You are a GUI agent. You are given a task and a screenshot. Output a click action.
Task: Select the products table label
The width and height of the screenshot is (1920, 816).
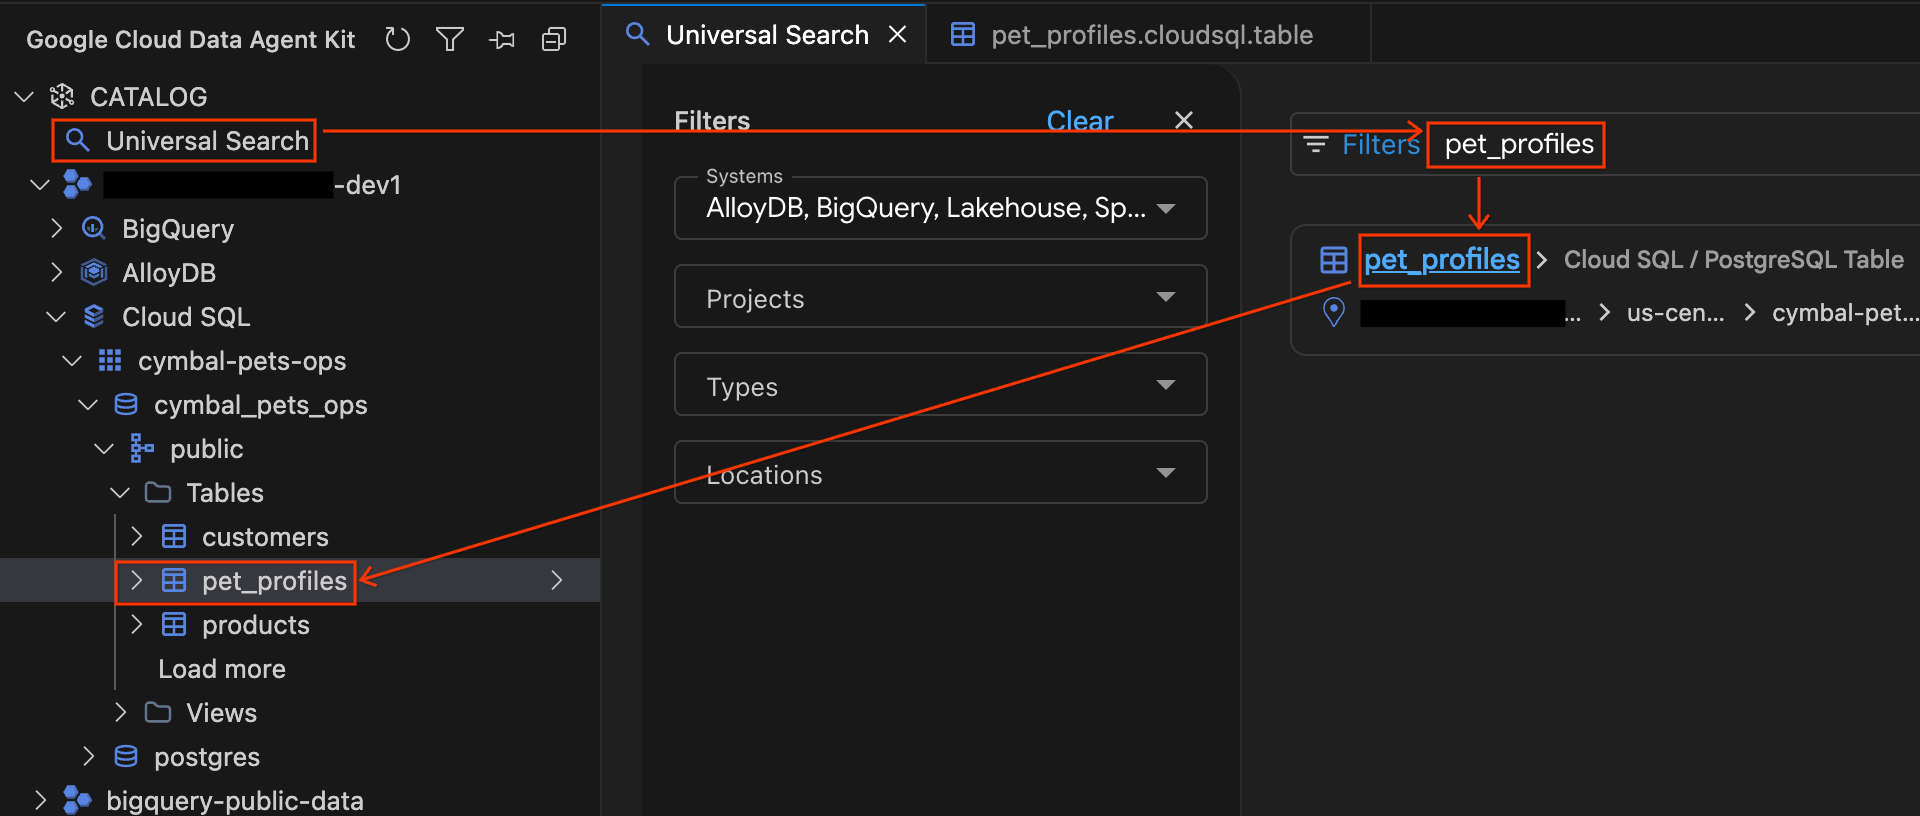pyautogui.click(x=256, y=625)
